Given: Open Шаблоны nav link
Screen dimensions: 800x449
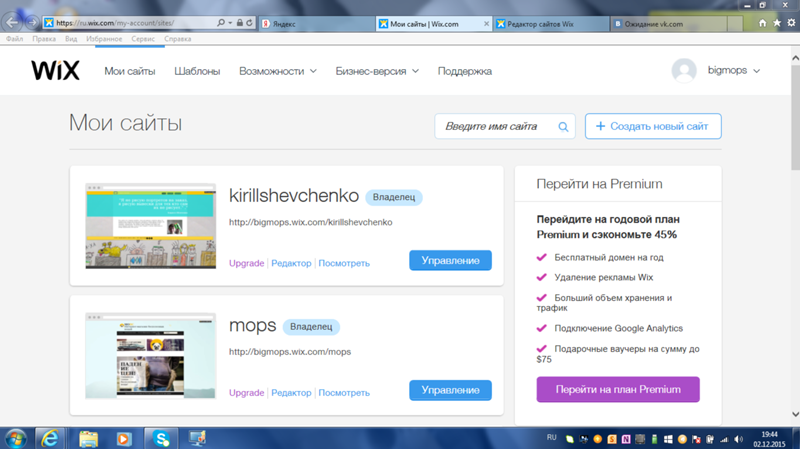Looking at the screenshot, I should 197,71.
